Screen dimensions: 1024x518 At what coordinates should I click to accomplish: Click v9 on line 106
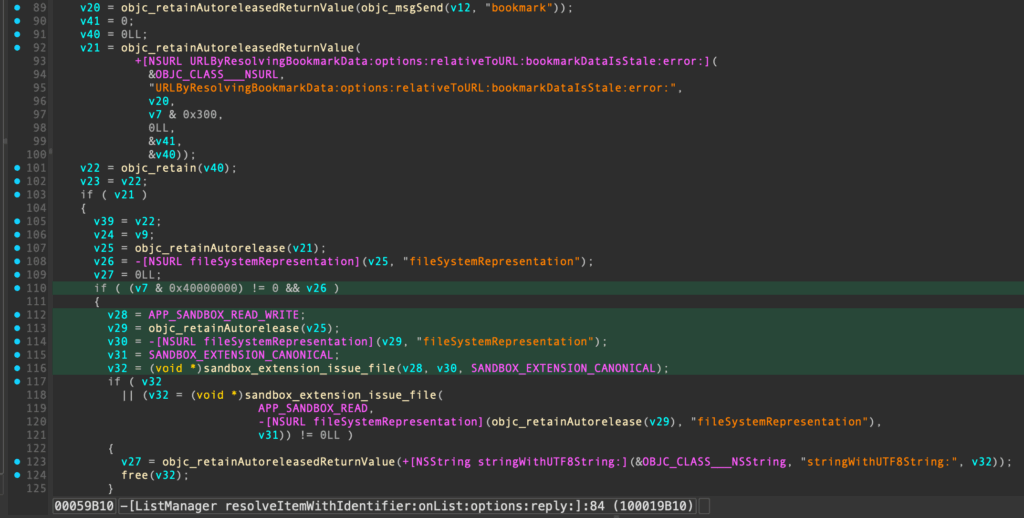click(142, 235)
